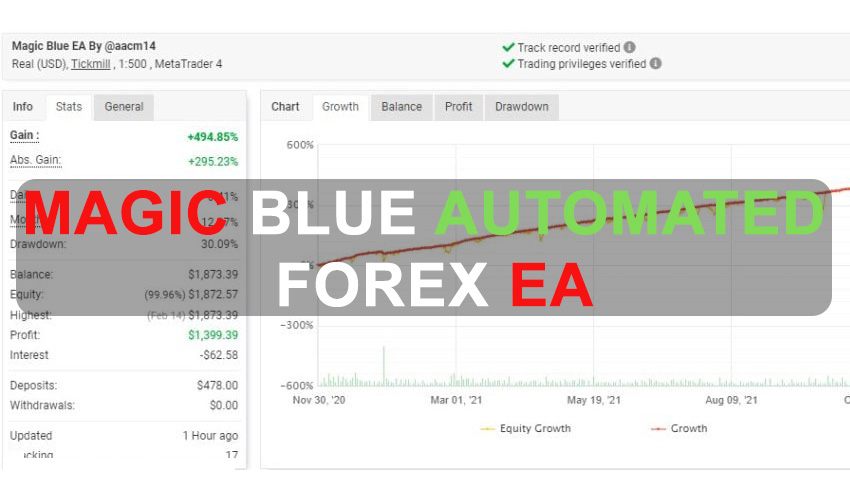Viewport: 850px width, 500px height.
Task: Open the Balance chart tab
Action: [402, 106]
